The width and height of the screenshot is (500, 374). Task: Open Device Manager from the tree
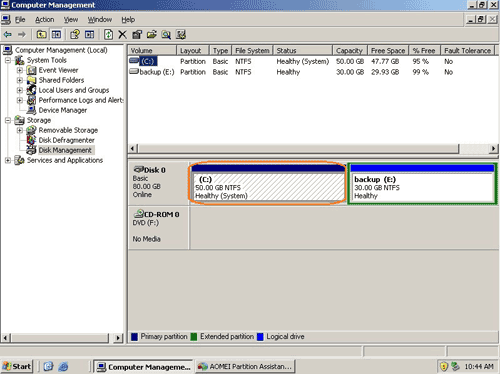coord(63,110)
